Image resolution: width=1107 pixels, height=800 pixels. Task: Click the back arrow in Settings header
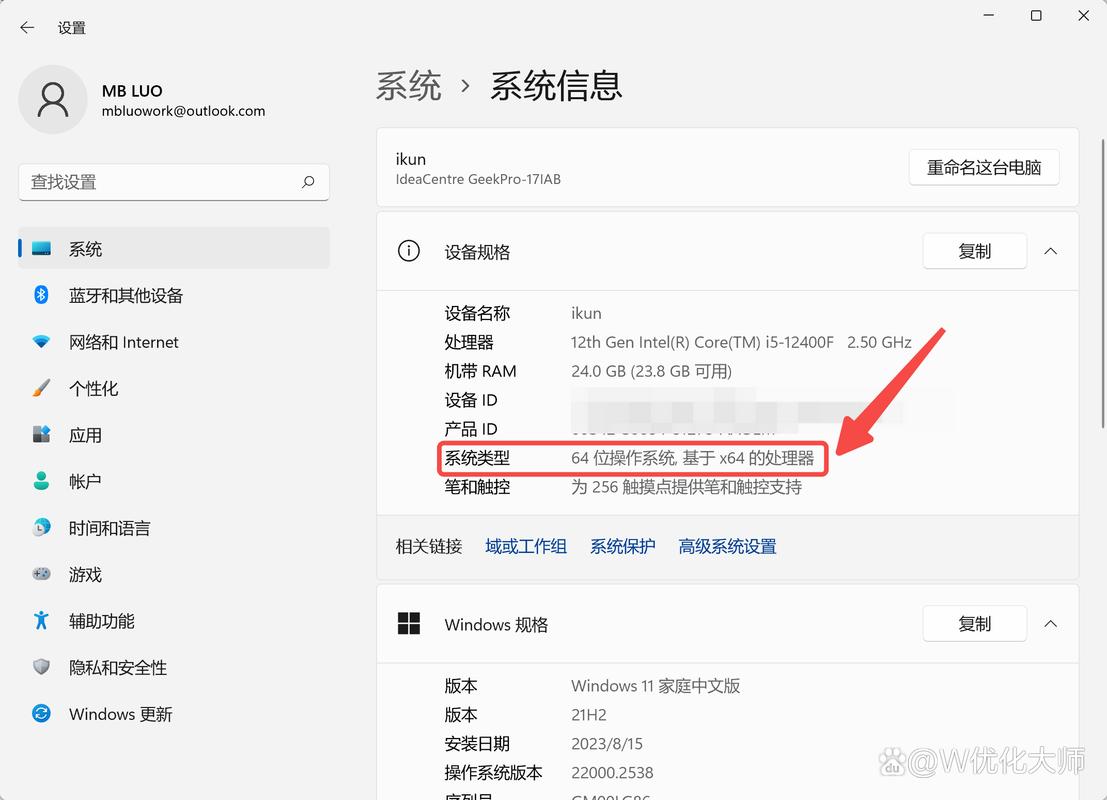tap(27, 28)
